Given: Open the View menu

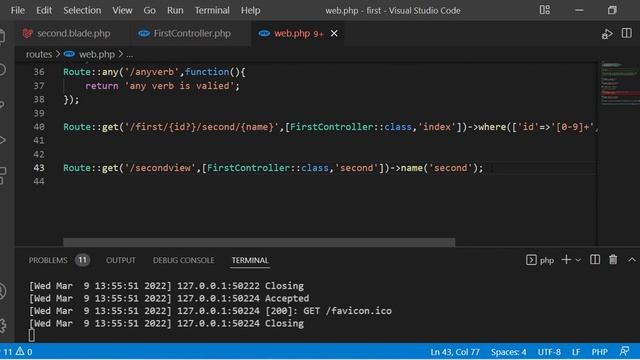Looking at the screenshot, I should pos(122,10).
